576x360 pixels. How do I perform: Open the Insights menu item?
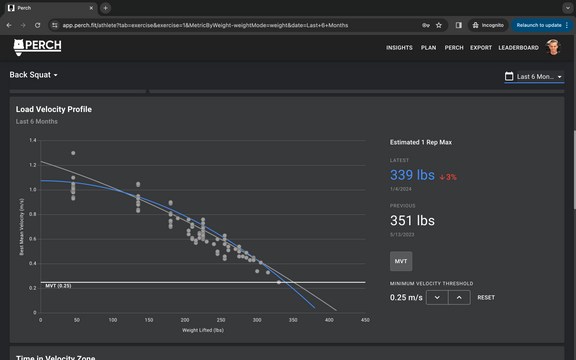[x=399, y=48]
